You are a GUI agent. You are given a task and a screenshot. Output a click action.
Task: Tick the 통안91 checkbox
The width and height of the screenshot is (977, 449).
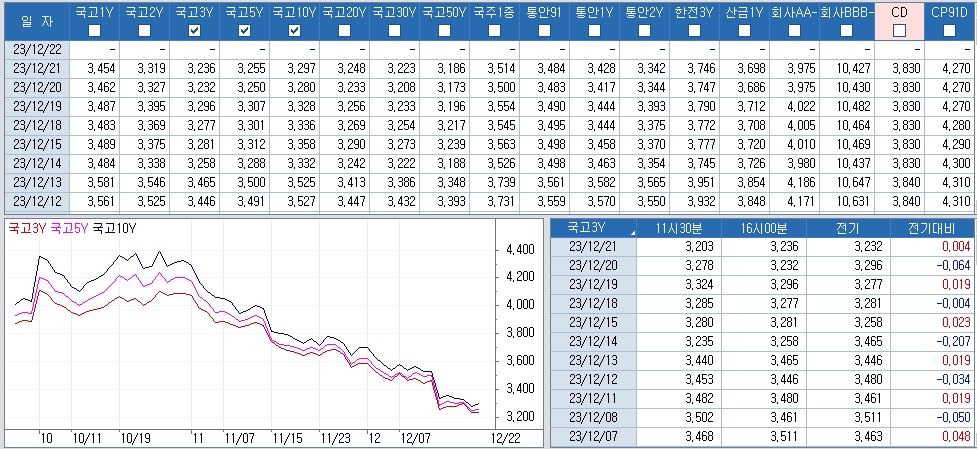click(544, 31)
